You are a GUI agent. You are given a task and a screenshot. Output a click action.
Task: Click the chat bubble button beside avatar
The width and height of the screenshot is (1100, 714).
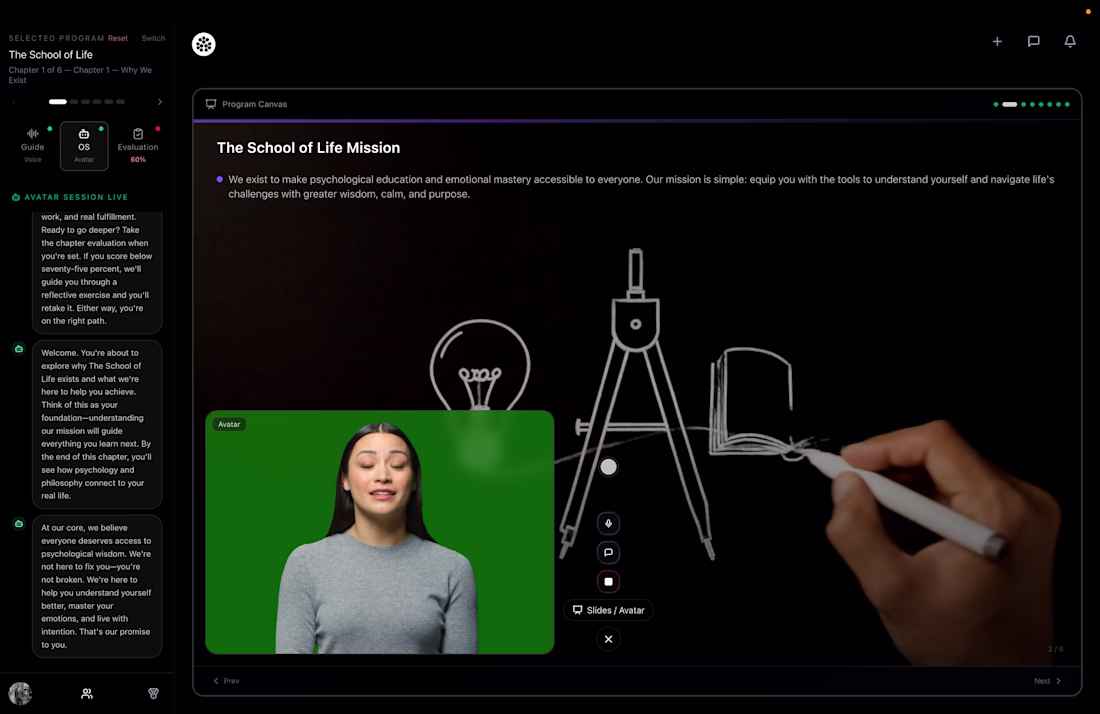tap(608, 553)
